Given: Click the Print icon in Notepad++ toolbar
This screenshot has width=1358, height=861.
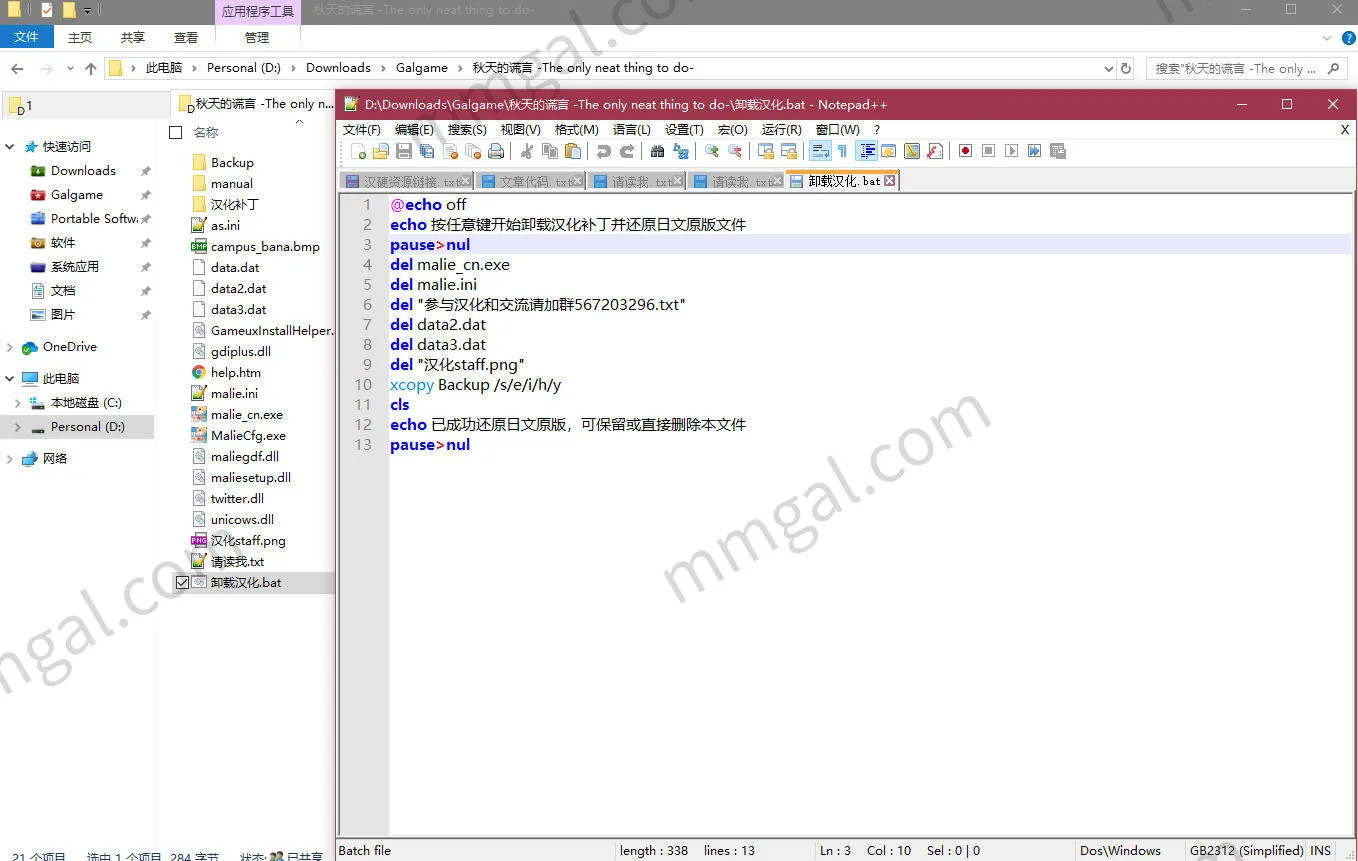Looking at the screenshot, I should point(496,151).
